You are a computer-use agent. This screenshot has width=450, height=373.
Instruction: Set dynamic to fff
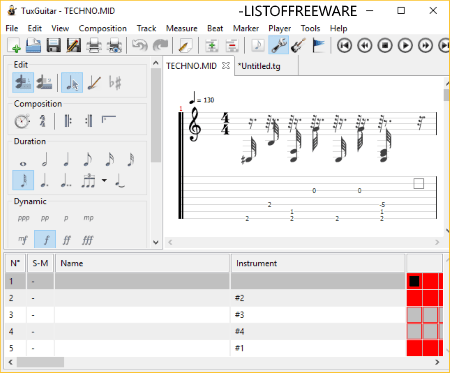[x=88, y=240]
